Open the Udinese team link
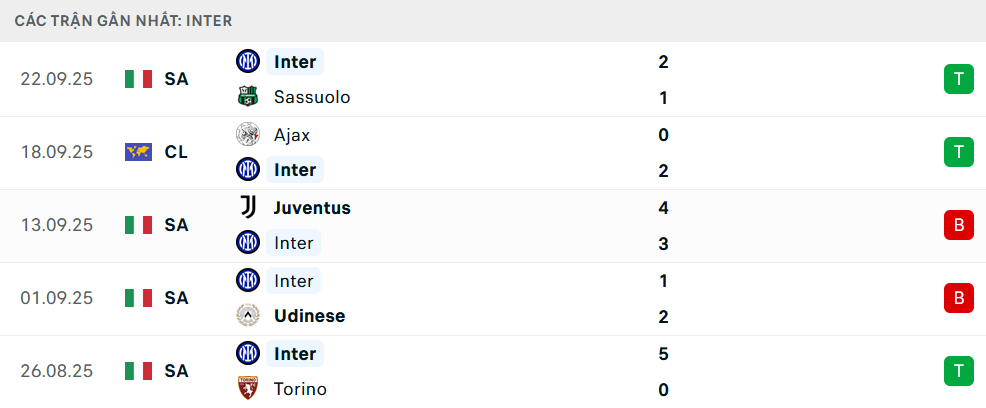 coord(309,316)
